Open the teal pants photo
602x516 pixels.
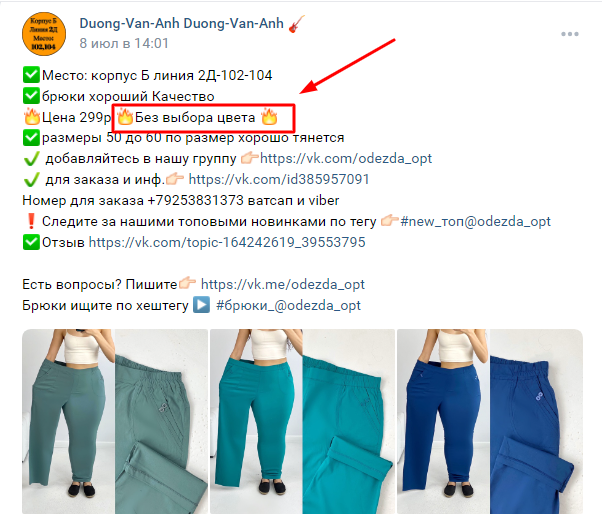pyautogui.click(x=302, y=422)
